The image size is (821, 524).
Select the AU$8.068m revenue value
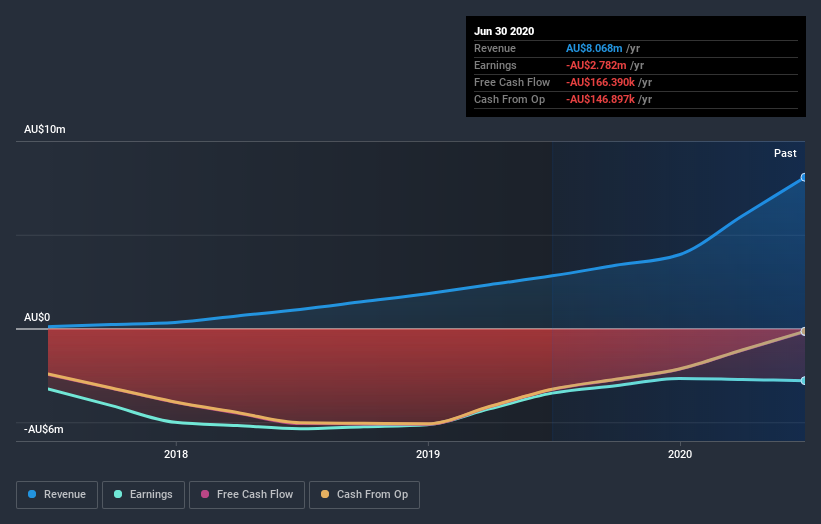(594, 48)
